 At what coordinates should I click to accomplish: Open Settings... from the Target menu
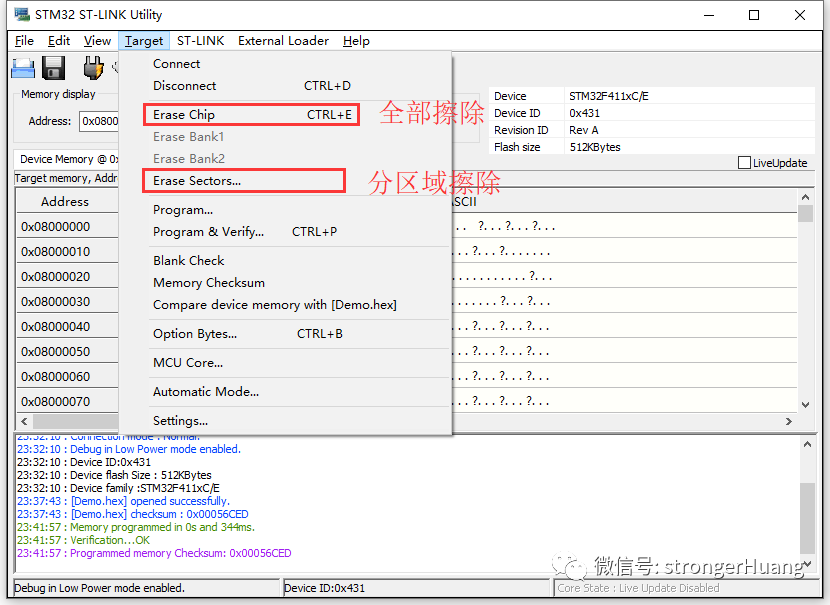(x=286, y=421)
